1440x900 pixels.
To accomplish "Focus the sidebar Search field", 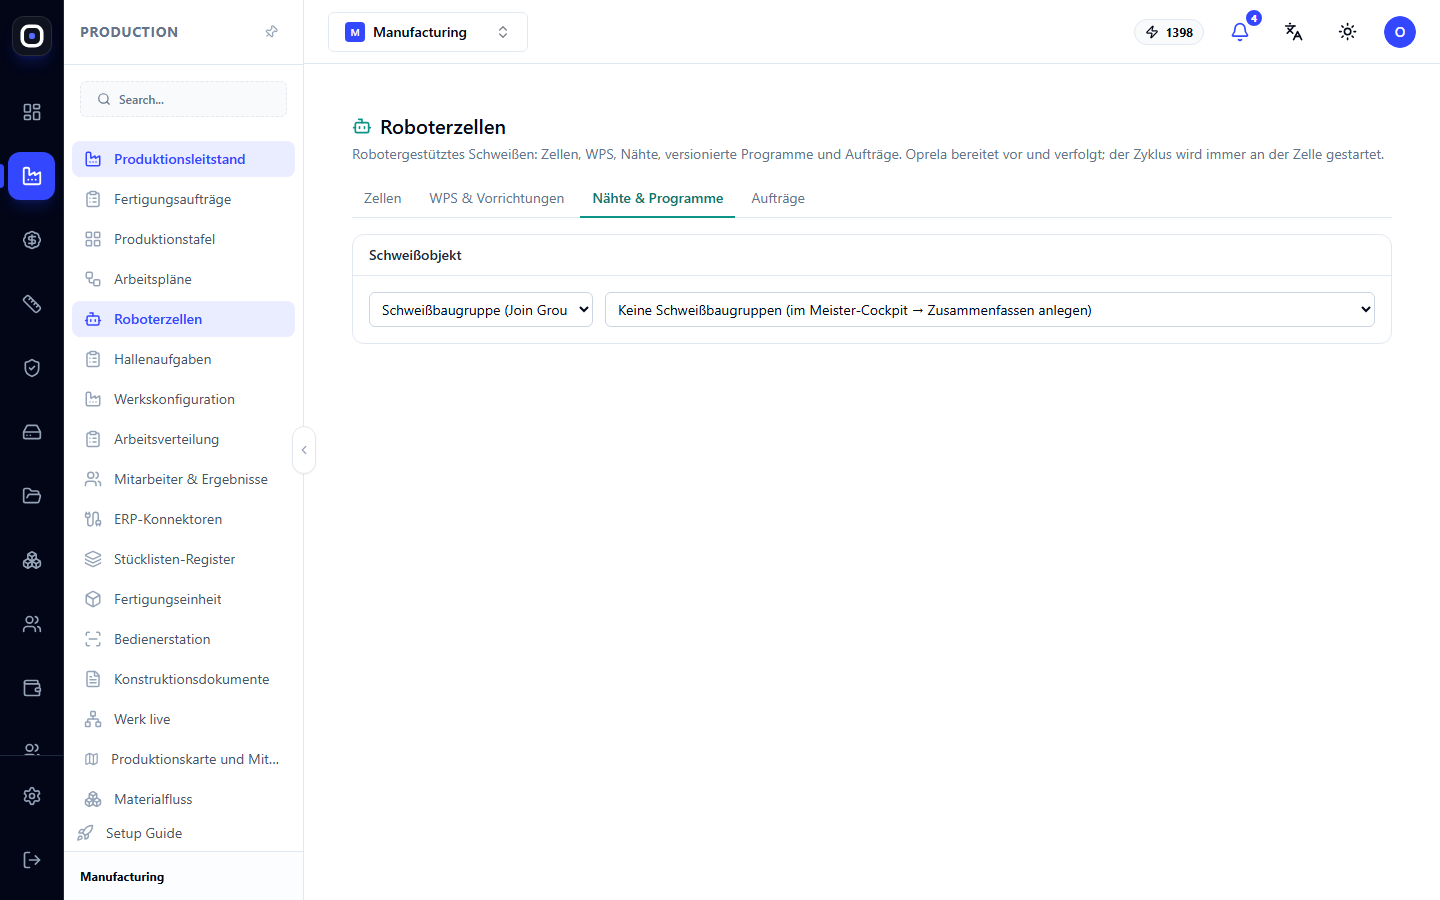I will pyautogui.click(x=184, y=99).
